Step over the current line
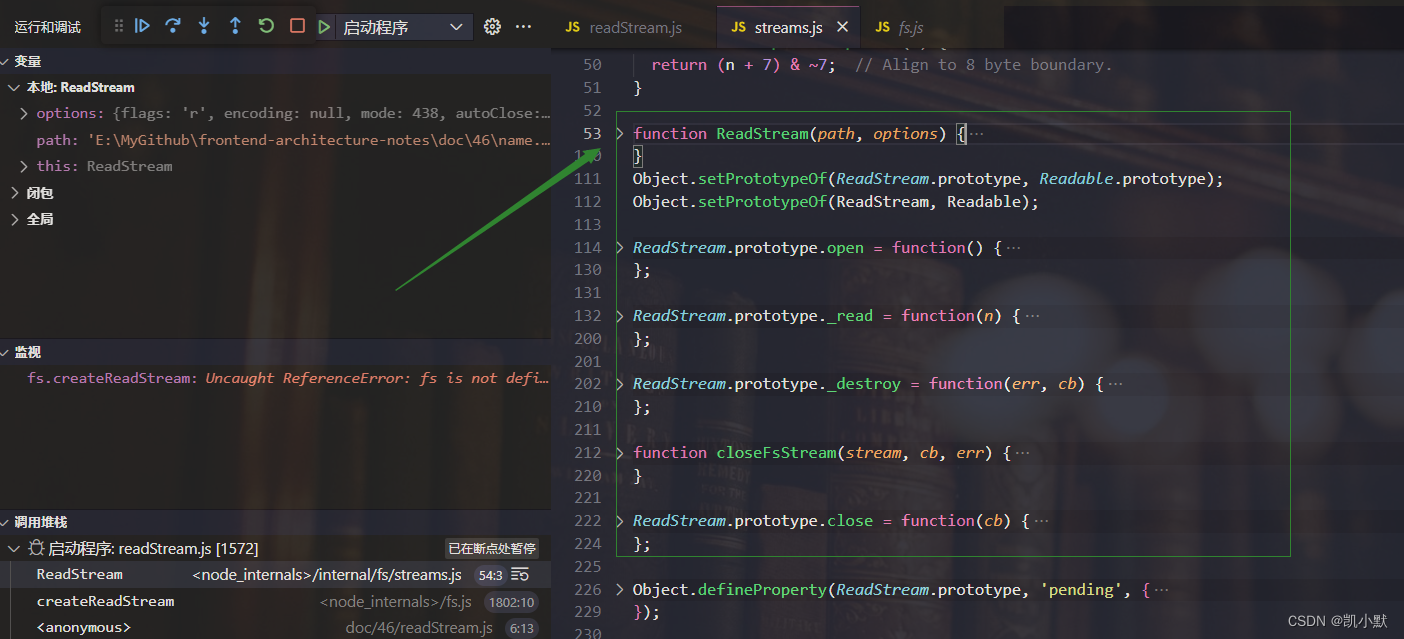The height and width of the screenshot is (639, 1404). pos(173,26)
